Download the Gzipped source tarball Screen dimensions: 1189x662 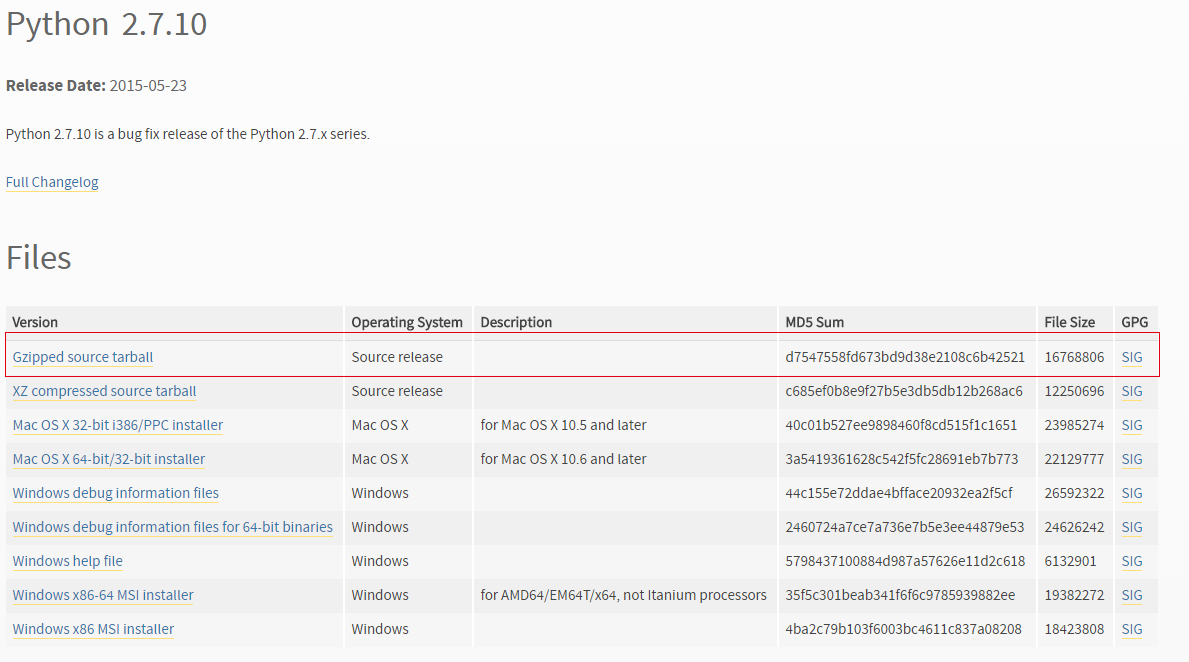click(x=83, y=357)
